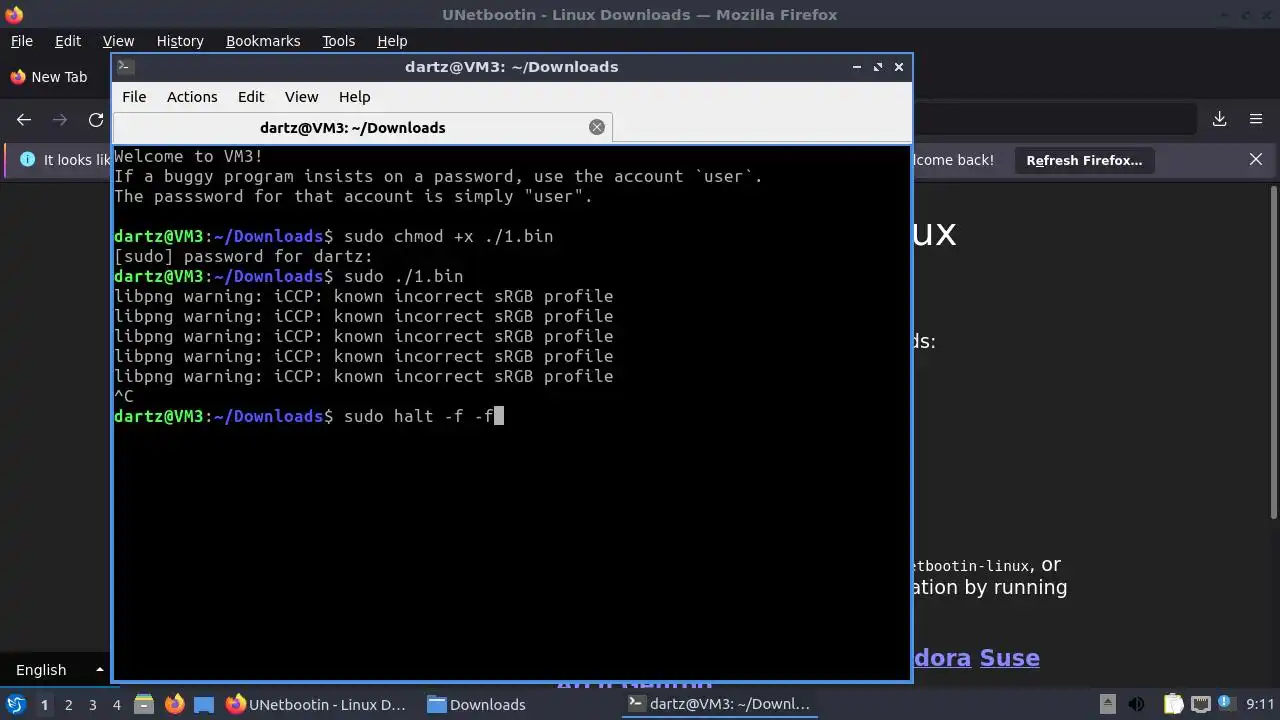Viewport: 1280px width, 720px height.
Task: Click the info icon in notification bar
Action: 27,160
